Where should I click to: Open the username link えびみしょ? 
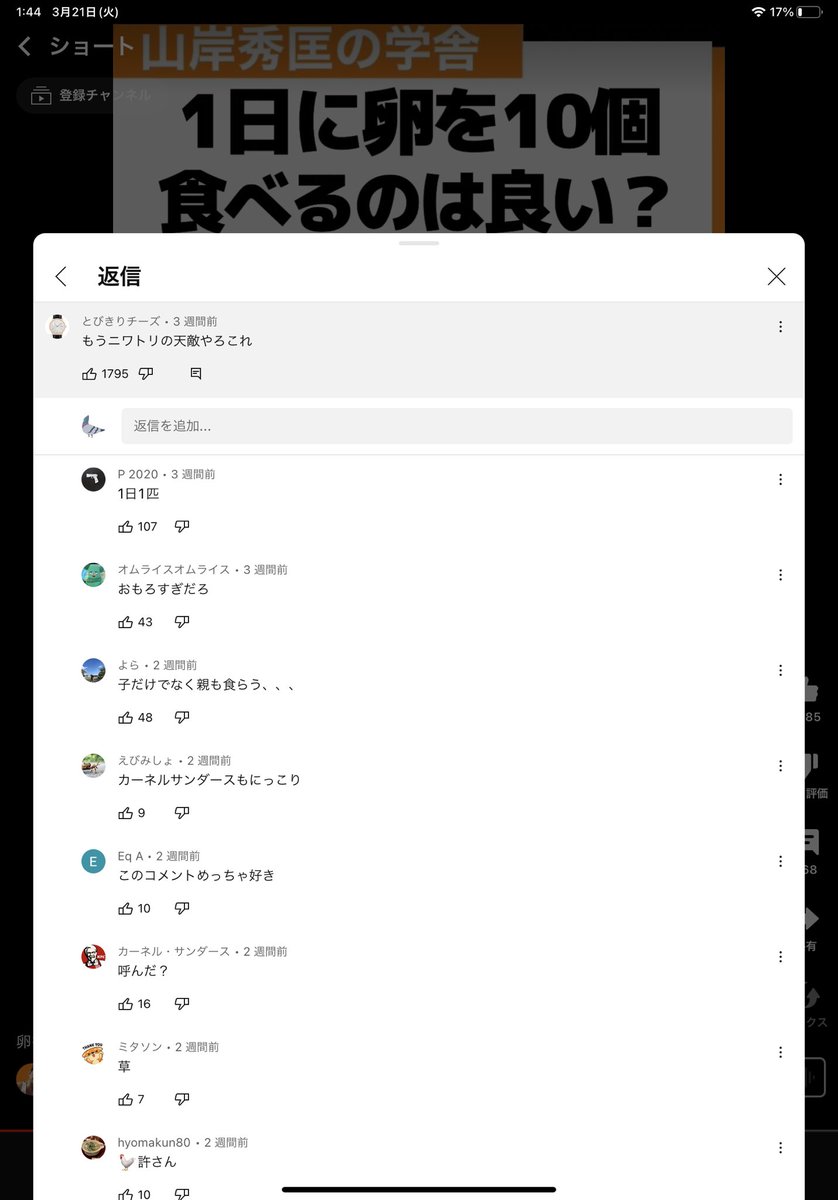click(x=145, y=761)
